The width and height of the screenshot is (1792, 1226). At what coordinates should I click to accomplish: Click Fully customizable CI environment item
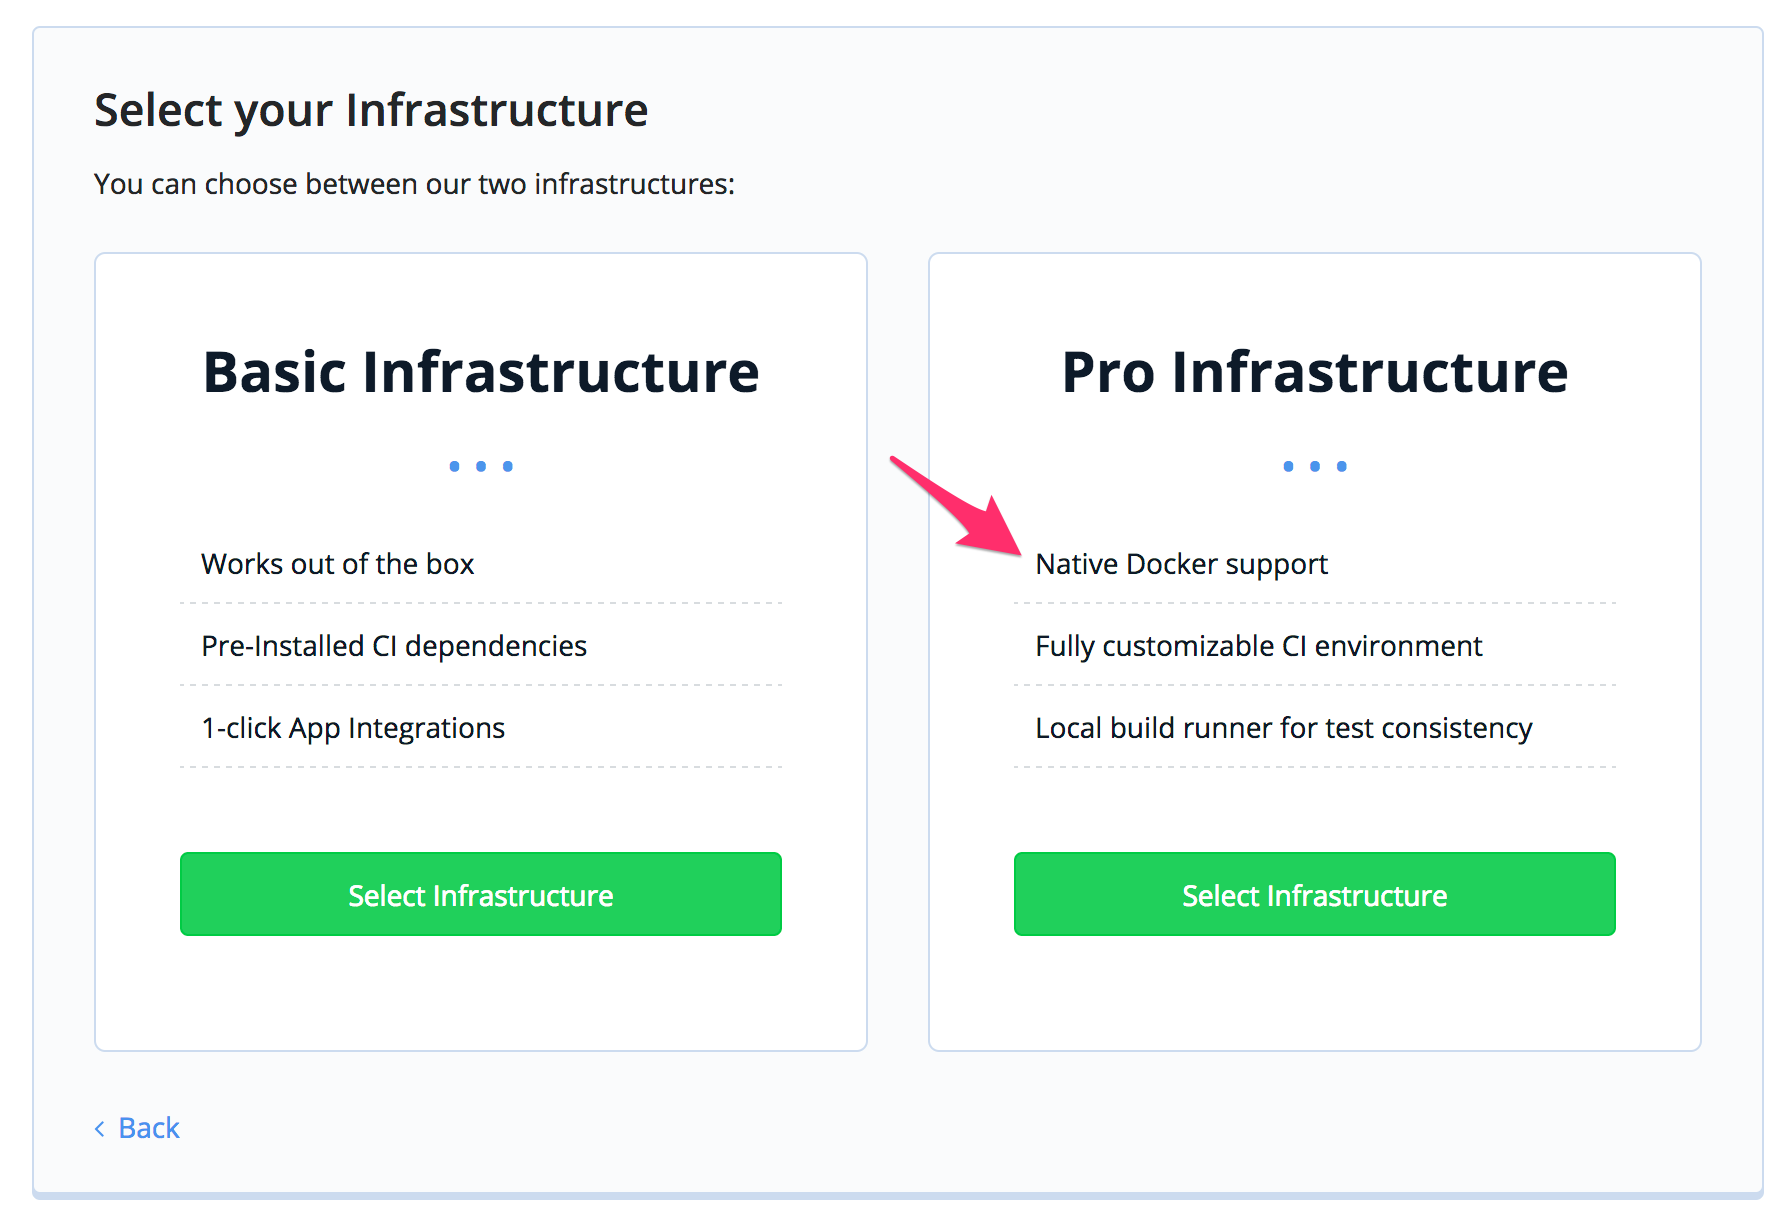(1258, 646)
